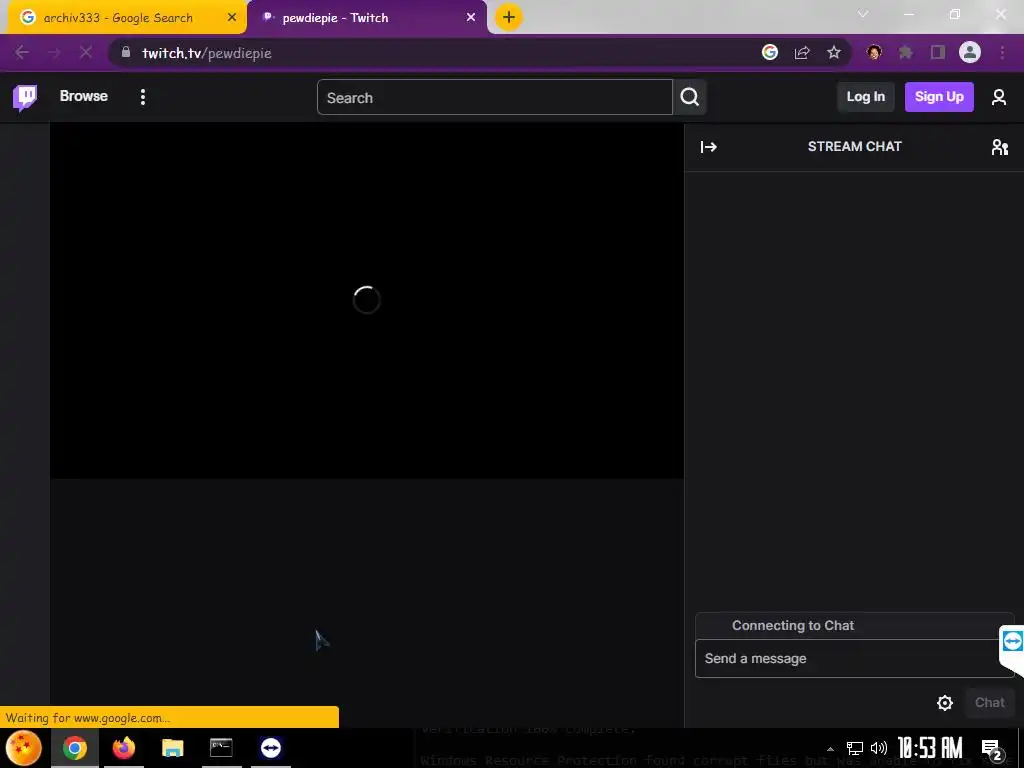Image resolution: width=1024 pixels, height=768 pixels.
Task: Click the 10:53 AM clock
Action: click(x=930, y=748)
